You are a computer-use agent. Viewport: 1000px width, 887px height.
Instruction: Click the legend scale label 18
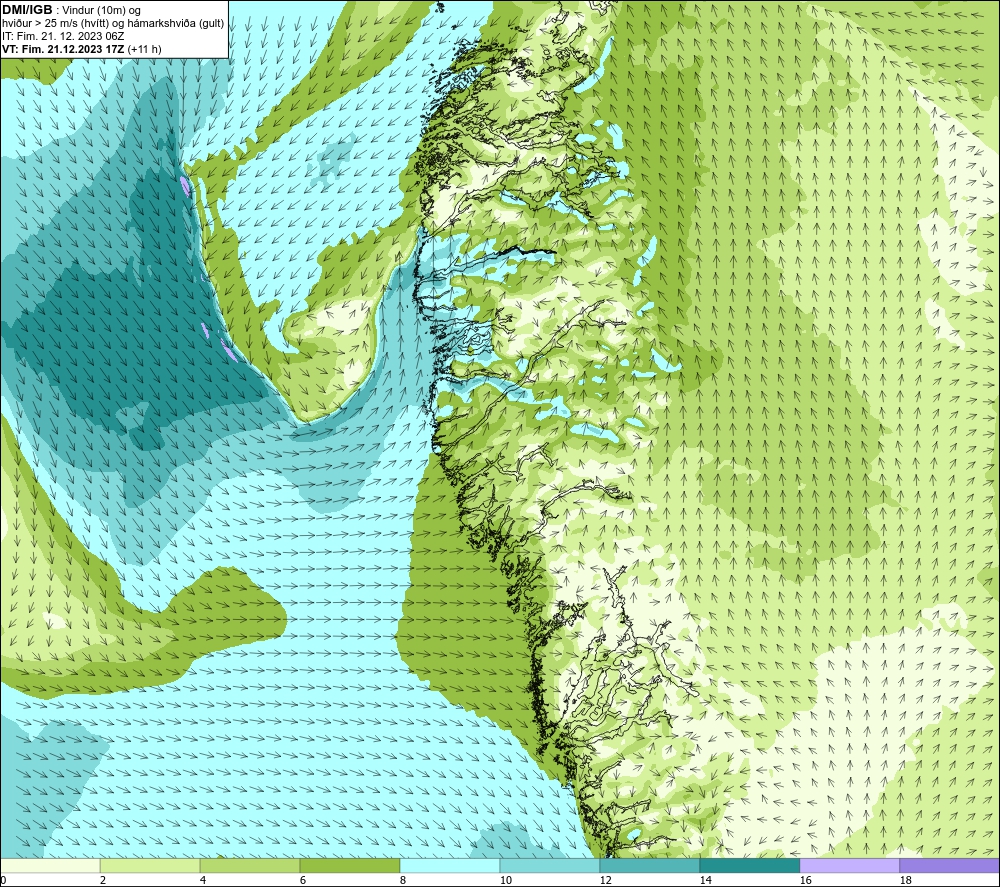pos(905,881)
